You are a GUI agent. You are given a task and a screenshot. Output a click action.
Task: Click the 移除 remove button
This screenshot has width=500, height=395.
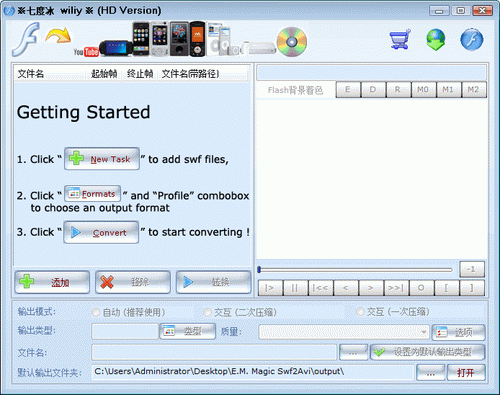(133, 282)
